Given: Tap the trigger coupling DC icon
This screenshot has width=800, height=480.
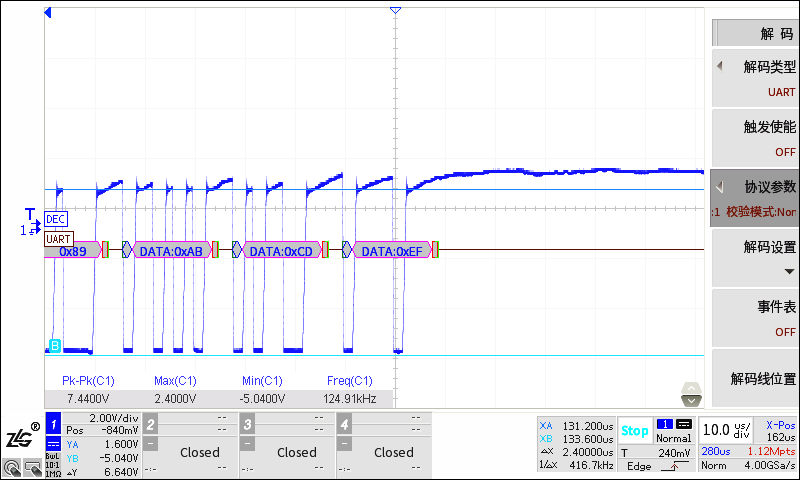Looking at the screenshot, I should point(684,424).
